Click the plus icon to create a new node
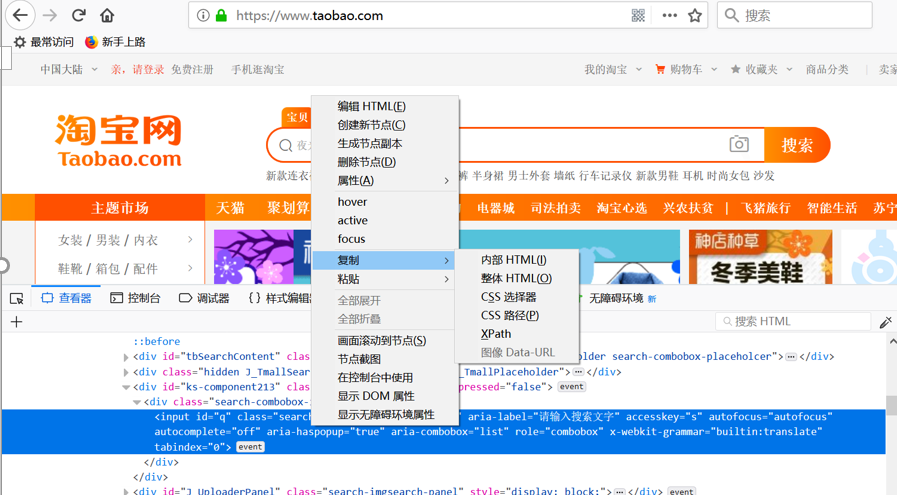 coord(17,322)
